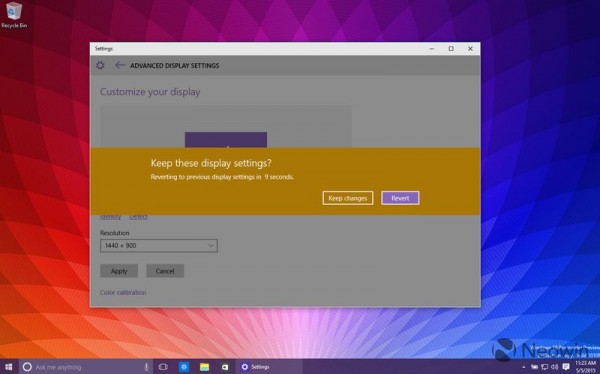This screenshot has width=600, height=374.
Task: Open the Windows Start menu
Action: coord(9,367)
